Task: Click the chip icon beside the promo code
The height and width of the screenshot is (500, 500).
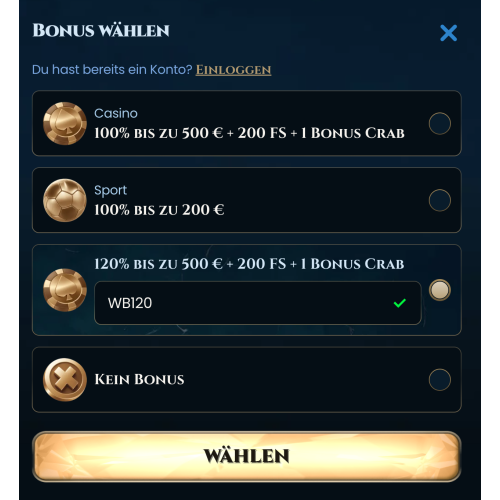Action: (65, 290)
